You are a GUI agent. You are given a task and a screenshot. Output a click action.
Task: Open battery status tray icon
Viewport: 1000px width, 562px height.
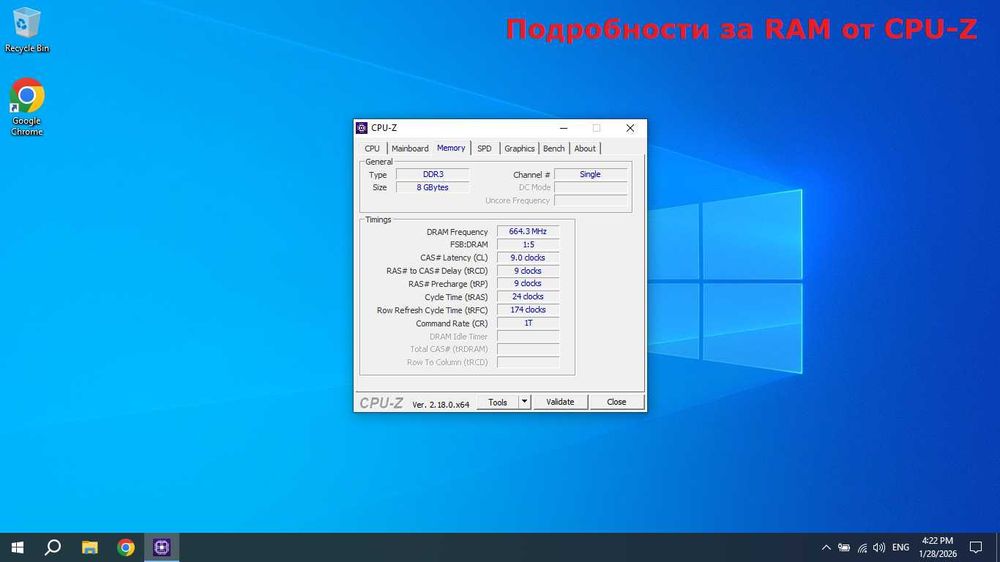click(844, 547)
